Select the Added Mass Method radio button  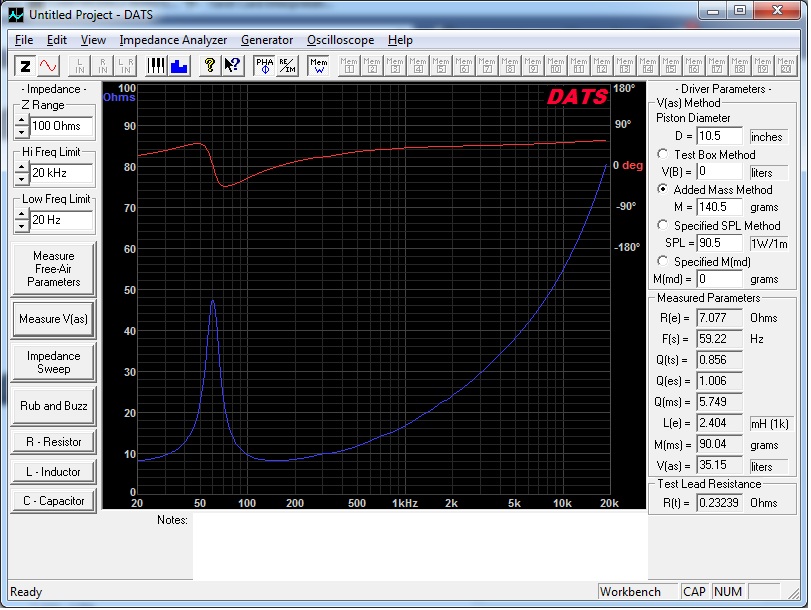coord(662,189)
